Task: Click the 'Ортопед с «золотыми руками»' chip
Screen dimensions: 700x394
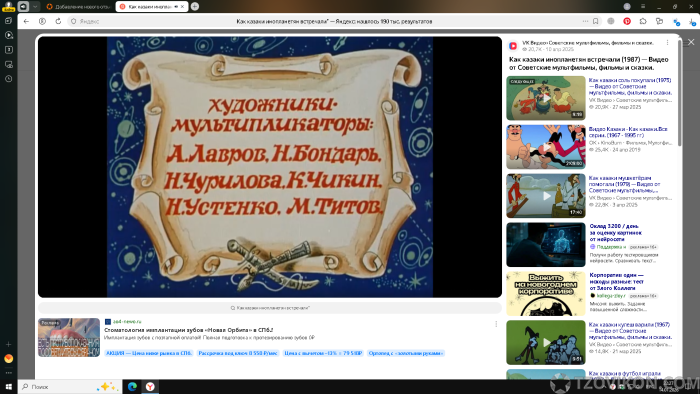Action: (406, 353)
